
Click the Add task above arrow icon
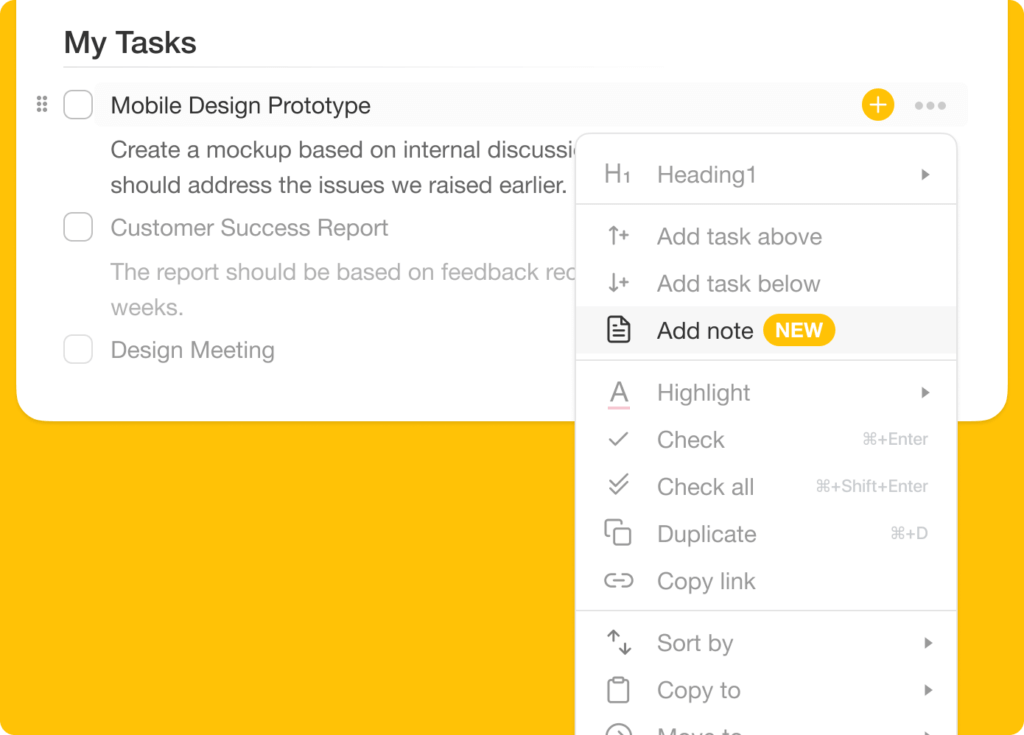coord(619,237)
